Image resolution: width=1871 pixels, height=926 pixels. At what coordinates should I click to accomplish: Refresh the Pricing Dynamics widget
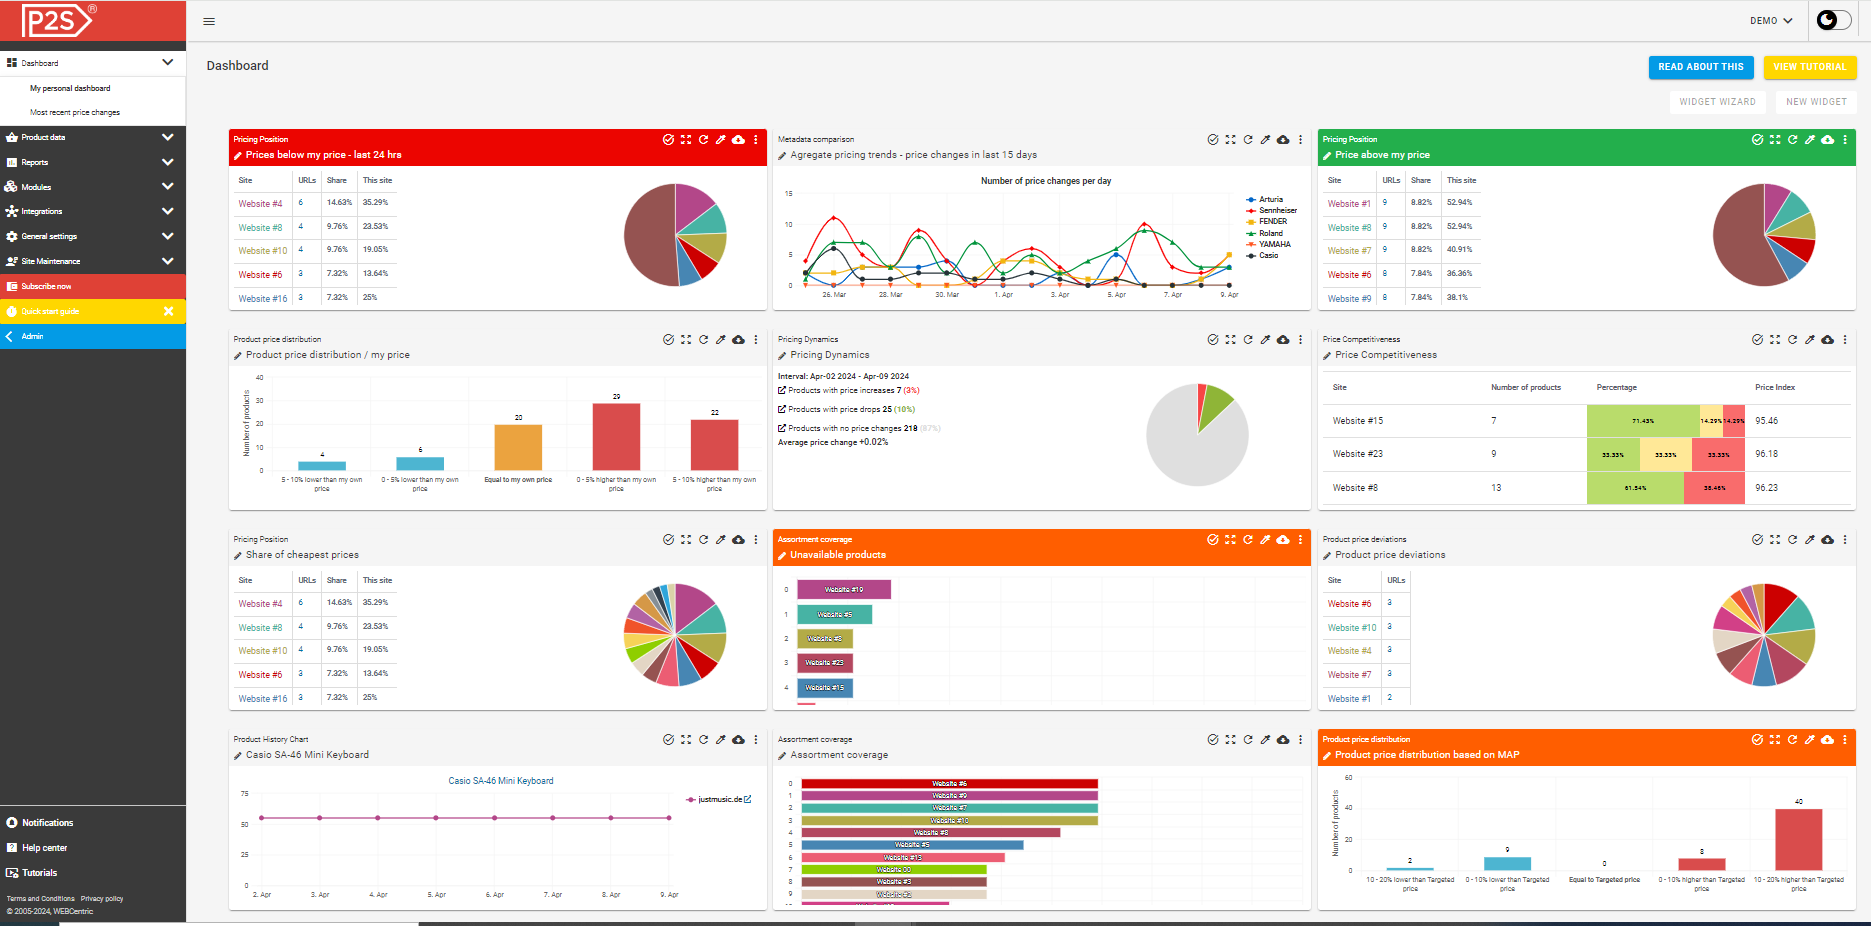click(x=1248, y=340)
